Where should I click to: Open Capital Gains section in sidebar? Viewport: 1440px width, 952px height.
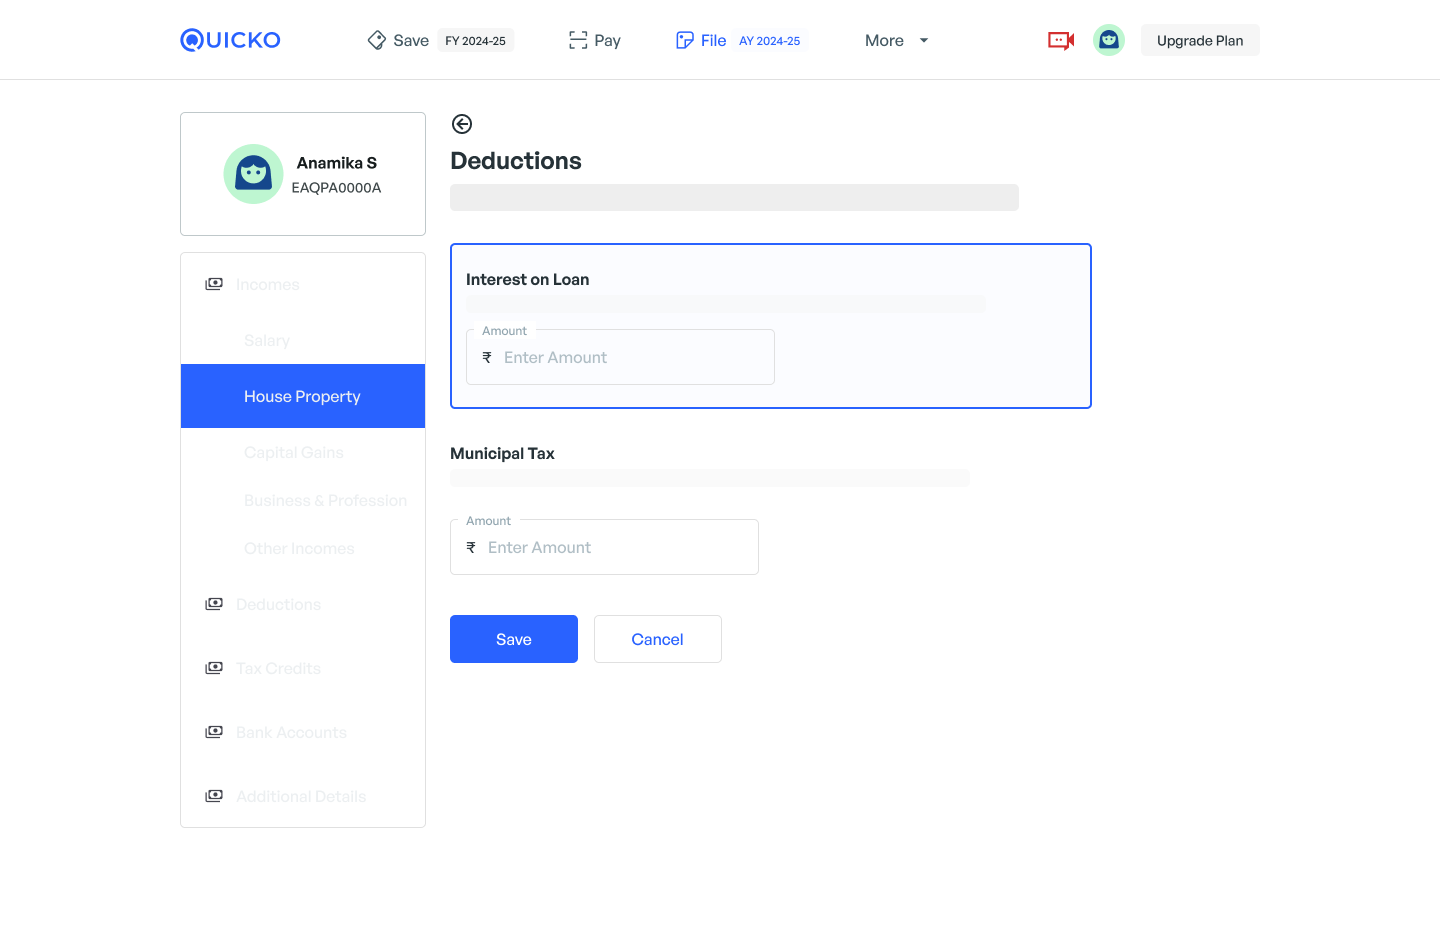[293, 452]
